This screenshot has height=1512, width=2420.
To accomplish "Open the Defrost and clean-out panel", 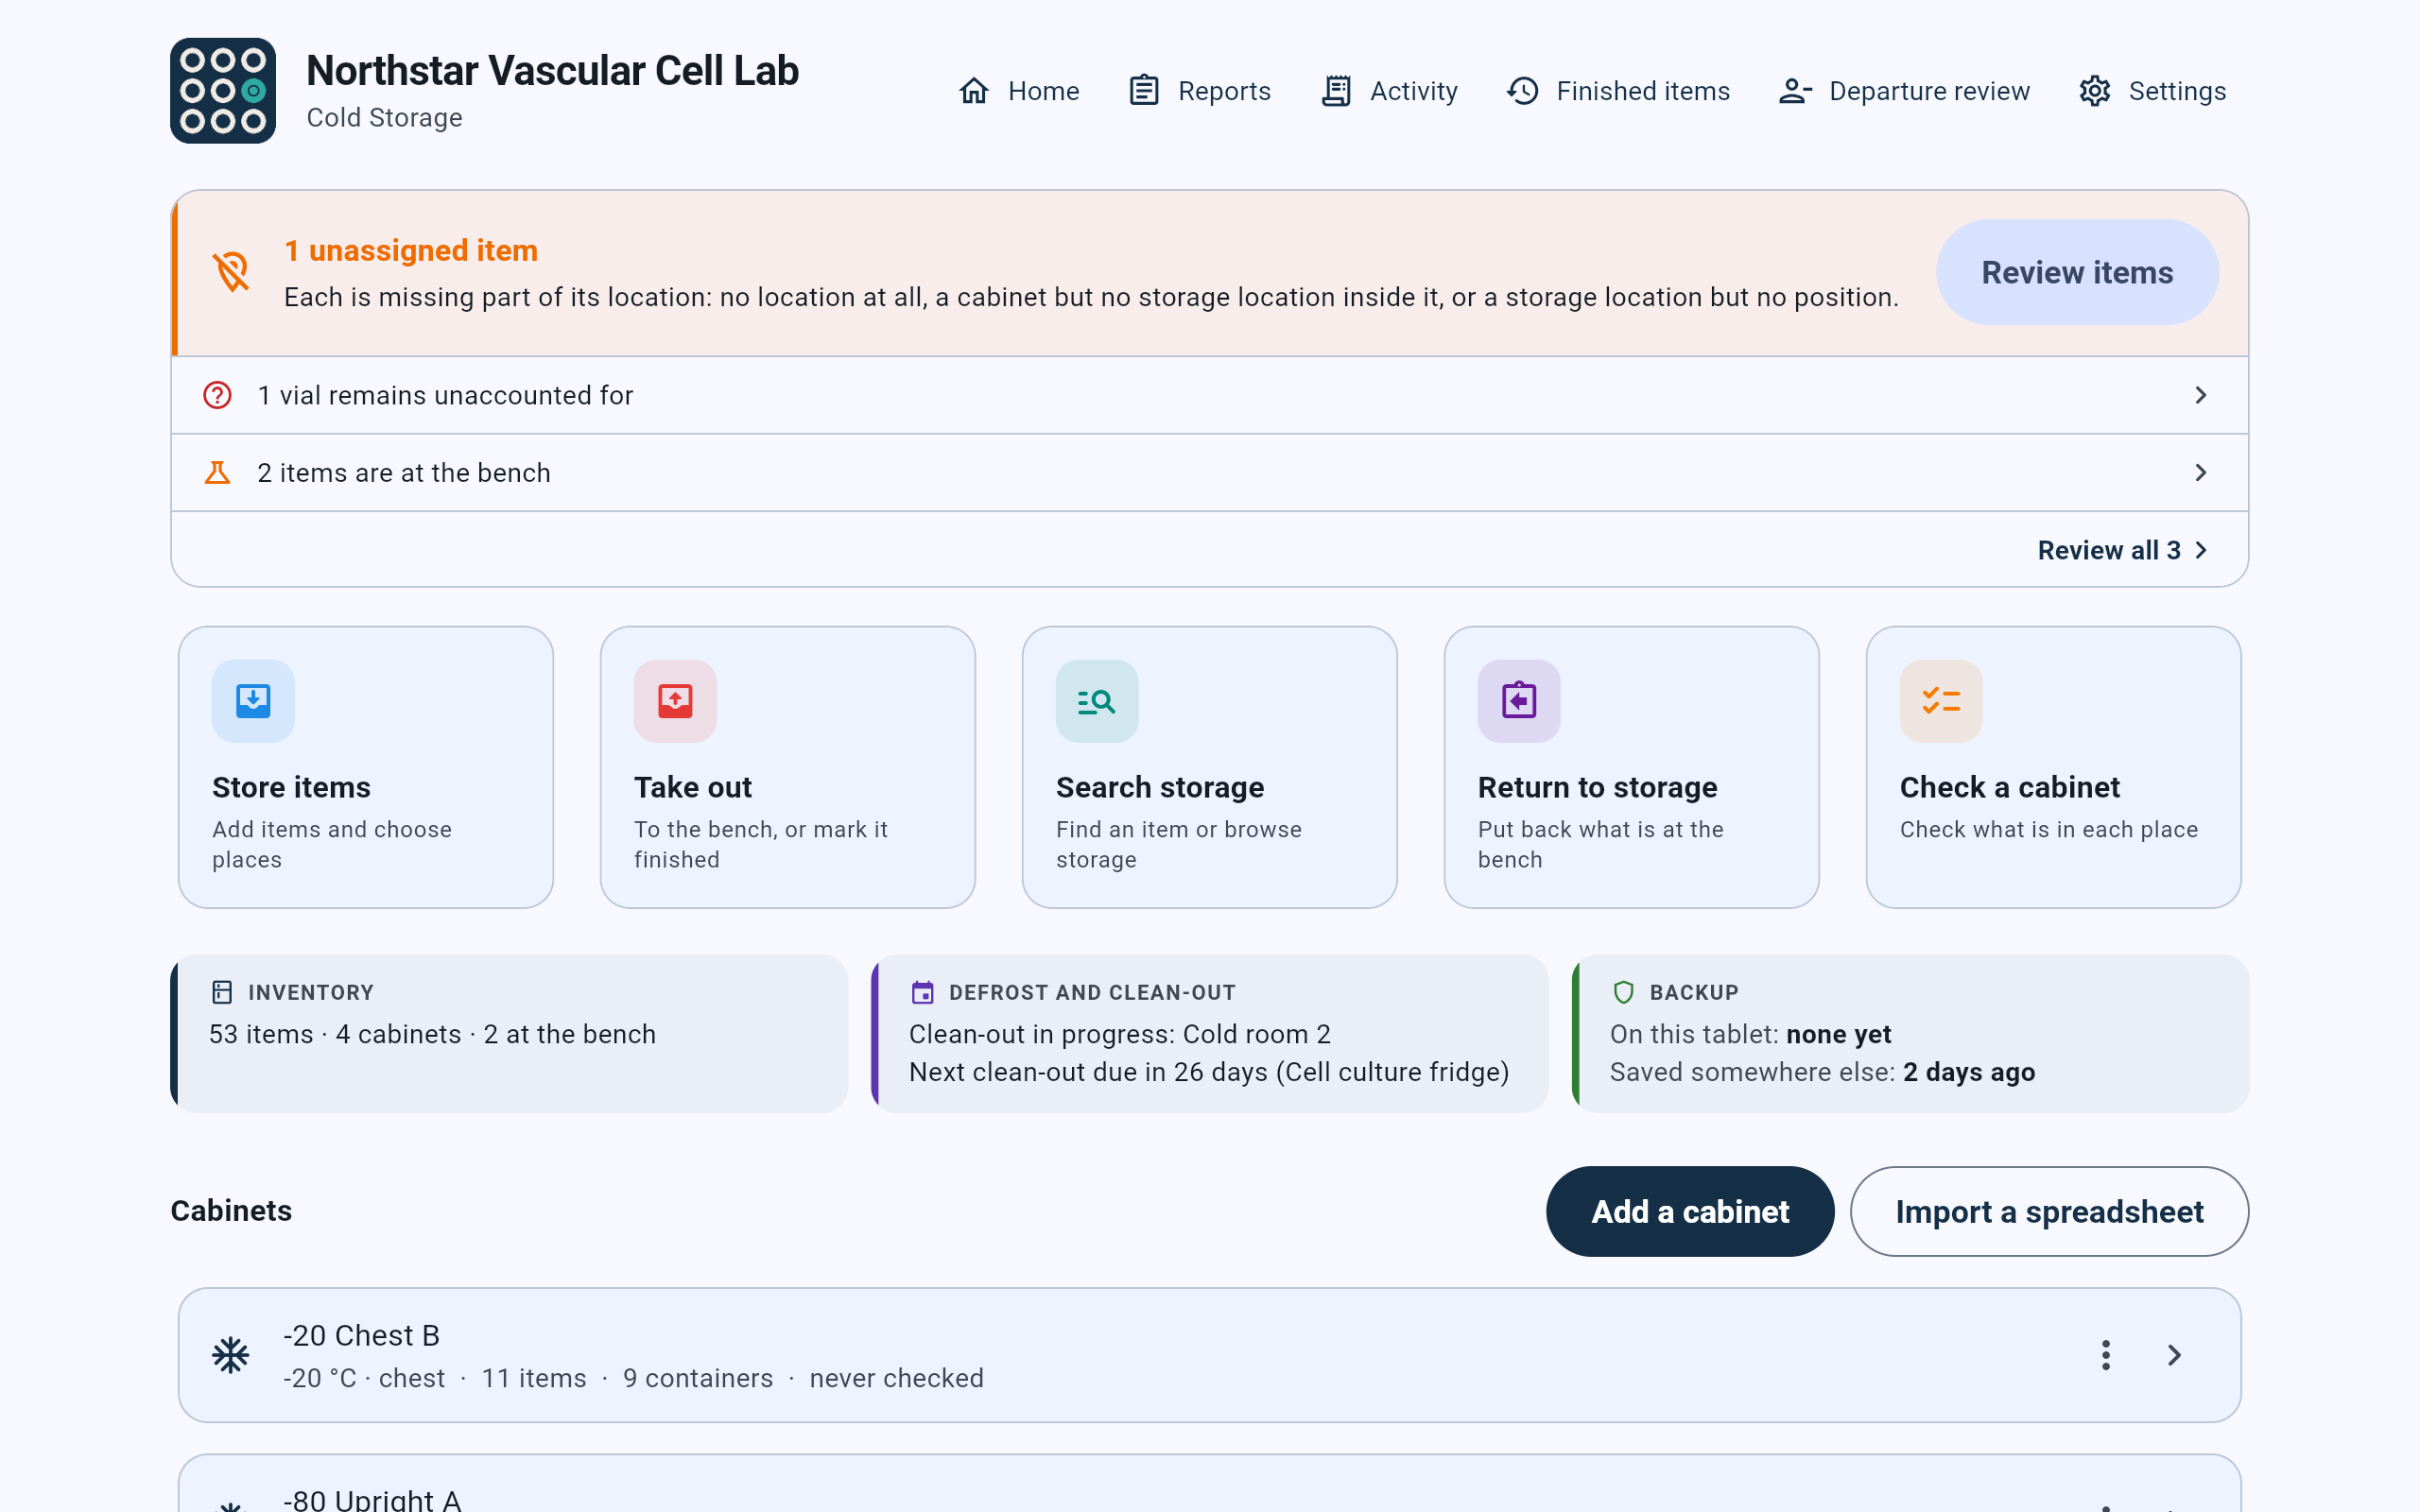I will tap(1210, 1034).
